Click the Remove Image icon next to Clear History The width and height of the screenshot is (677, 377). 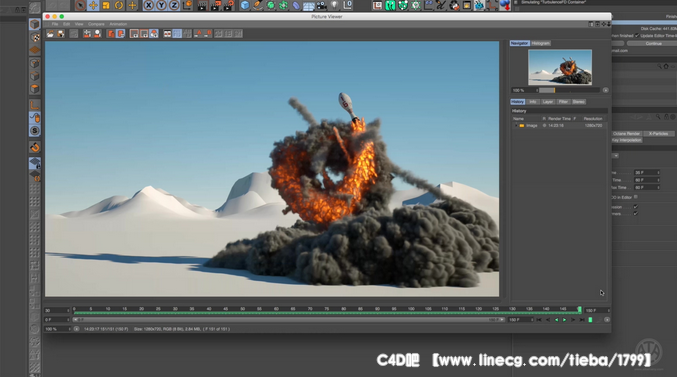98,34
